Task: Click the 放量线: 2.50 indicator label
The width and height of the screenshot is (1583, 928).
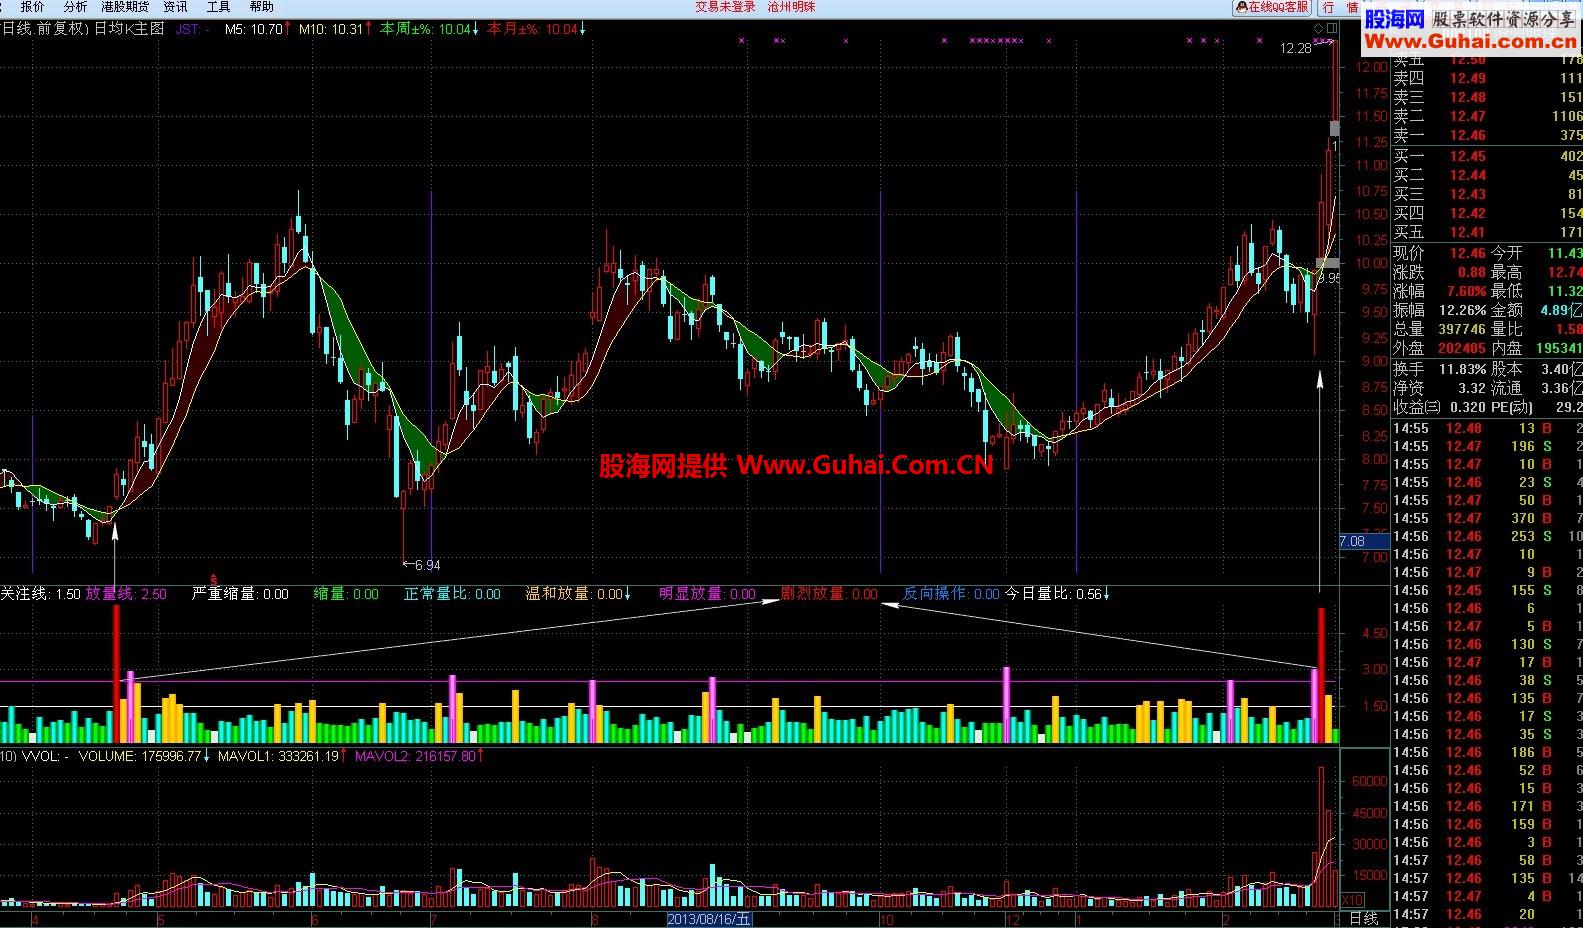Action: [x=126, y=594]
